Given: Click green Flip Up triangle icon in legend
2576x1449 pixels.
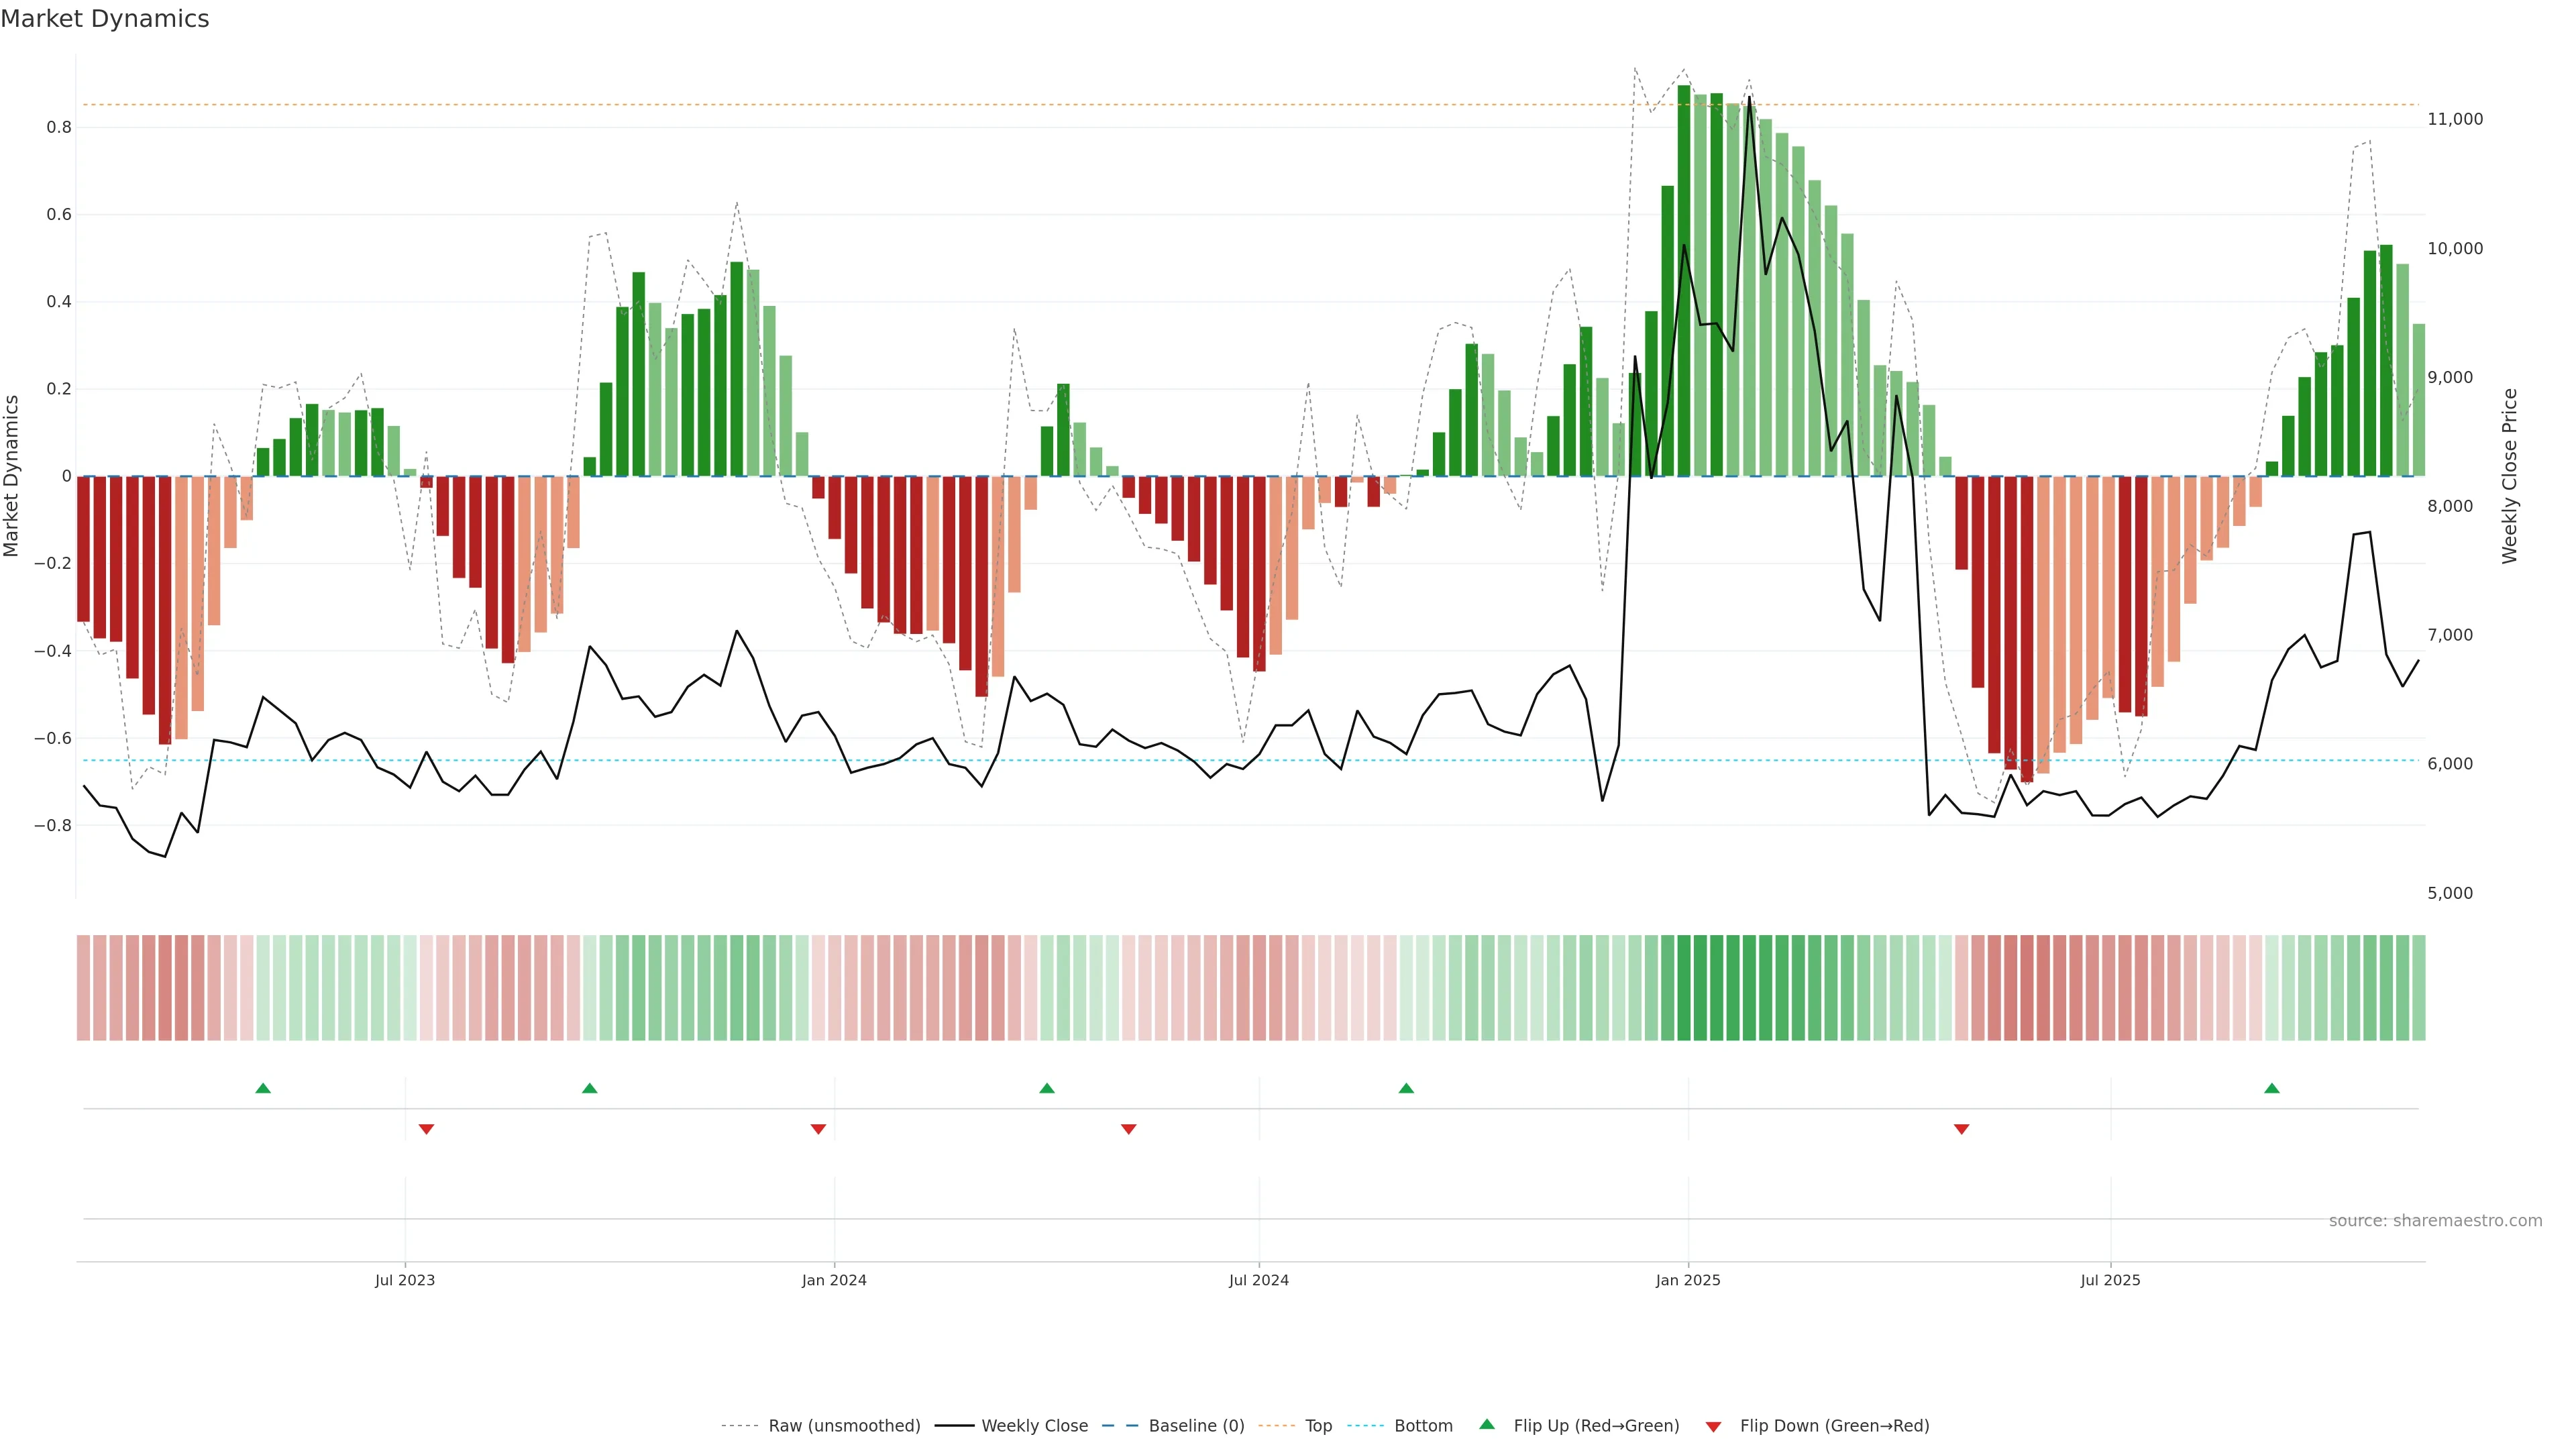Looking at the screenshot, I should tap(1487, 1424).
